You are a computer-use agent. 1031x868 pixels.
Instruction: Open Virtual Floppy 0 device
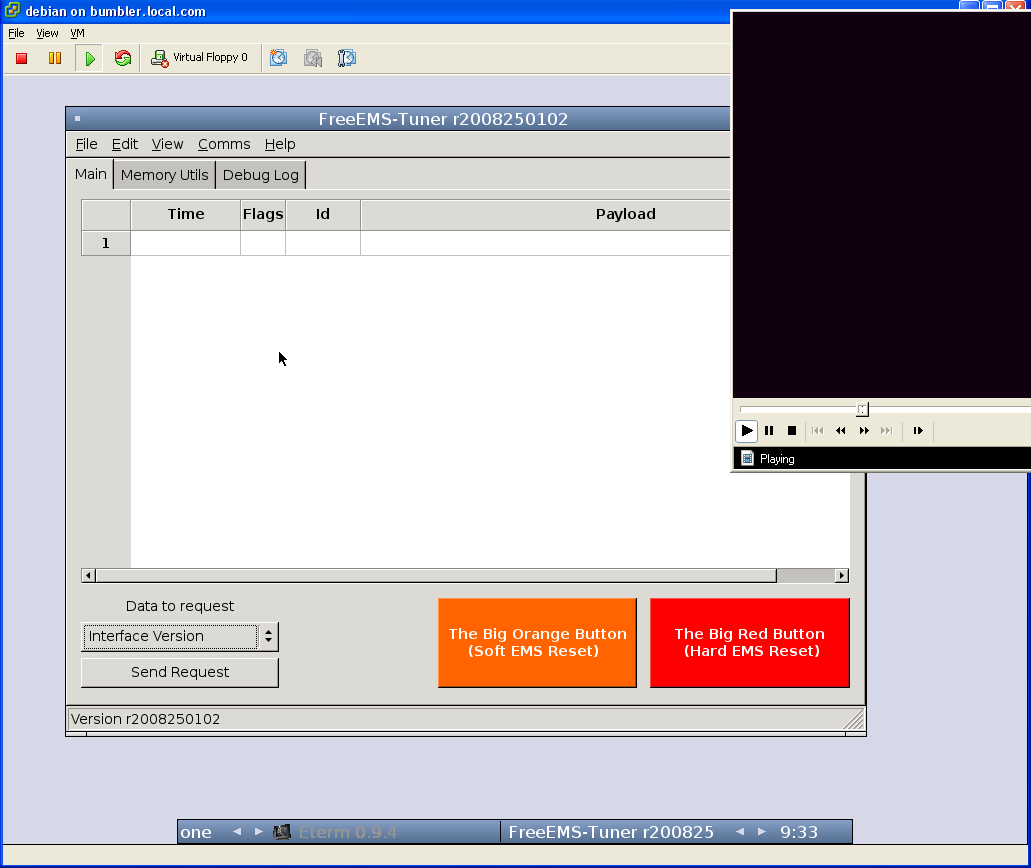tap(199, 58)
